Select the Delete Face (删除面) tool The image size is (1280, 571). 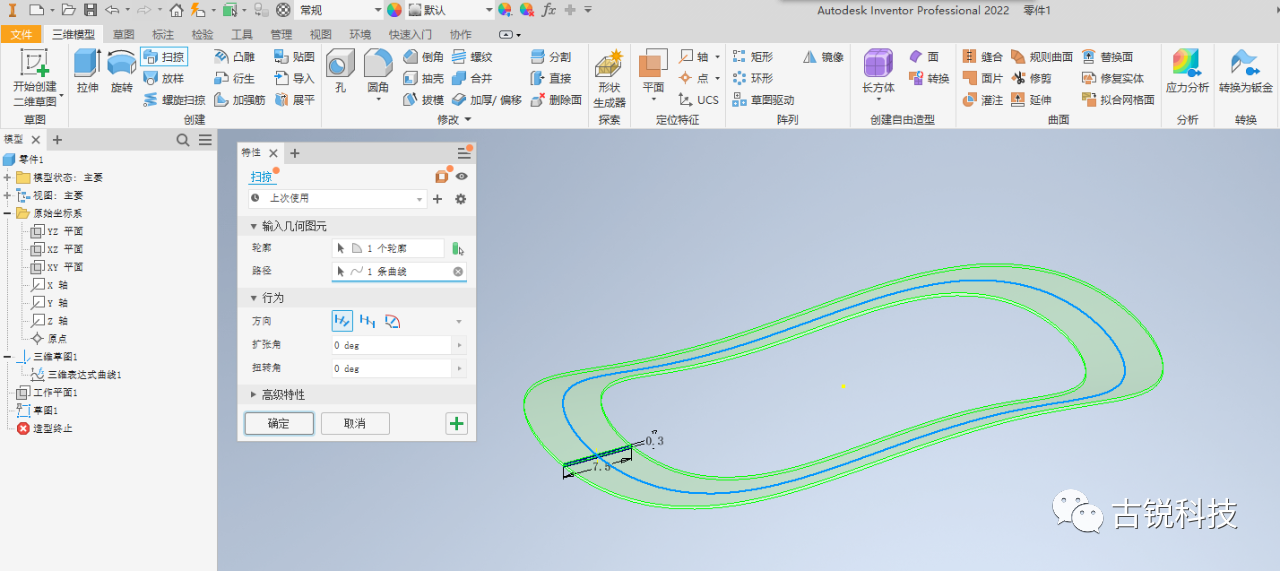[x=556, y=100]
